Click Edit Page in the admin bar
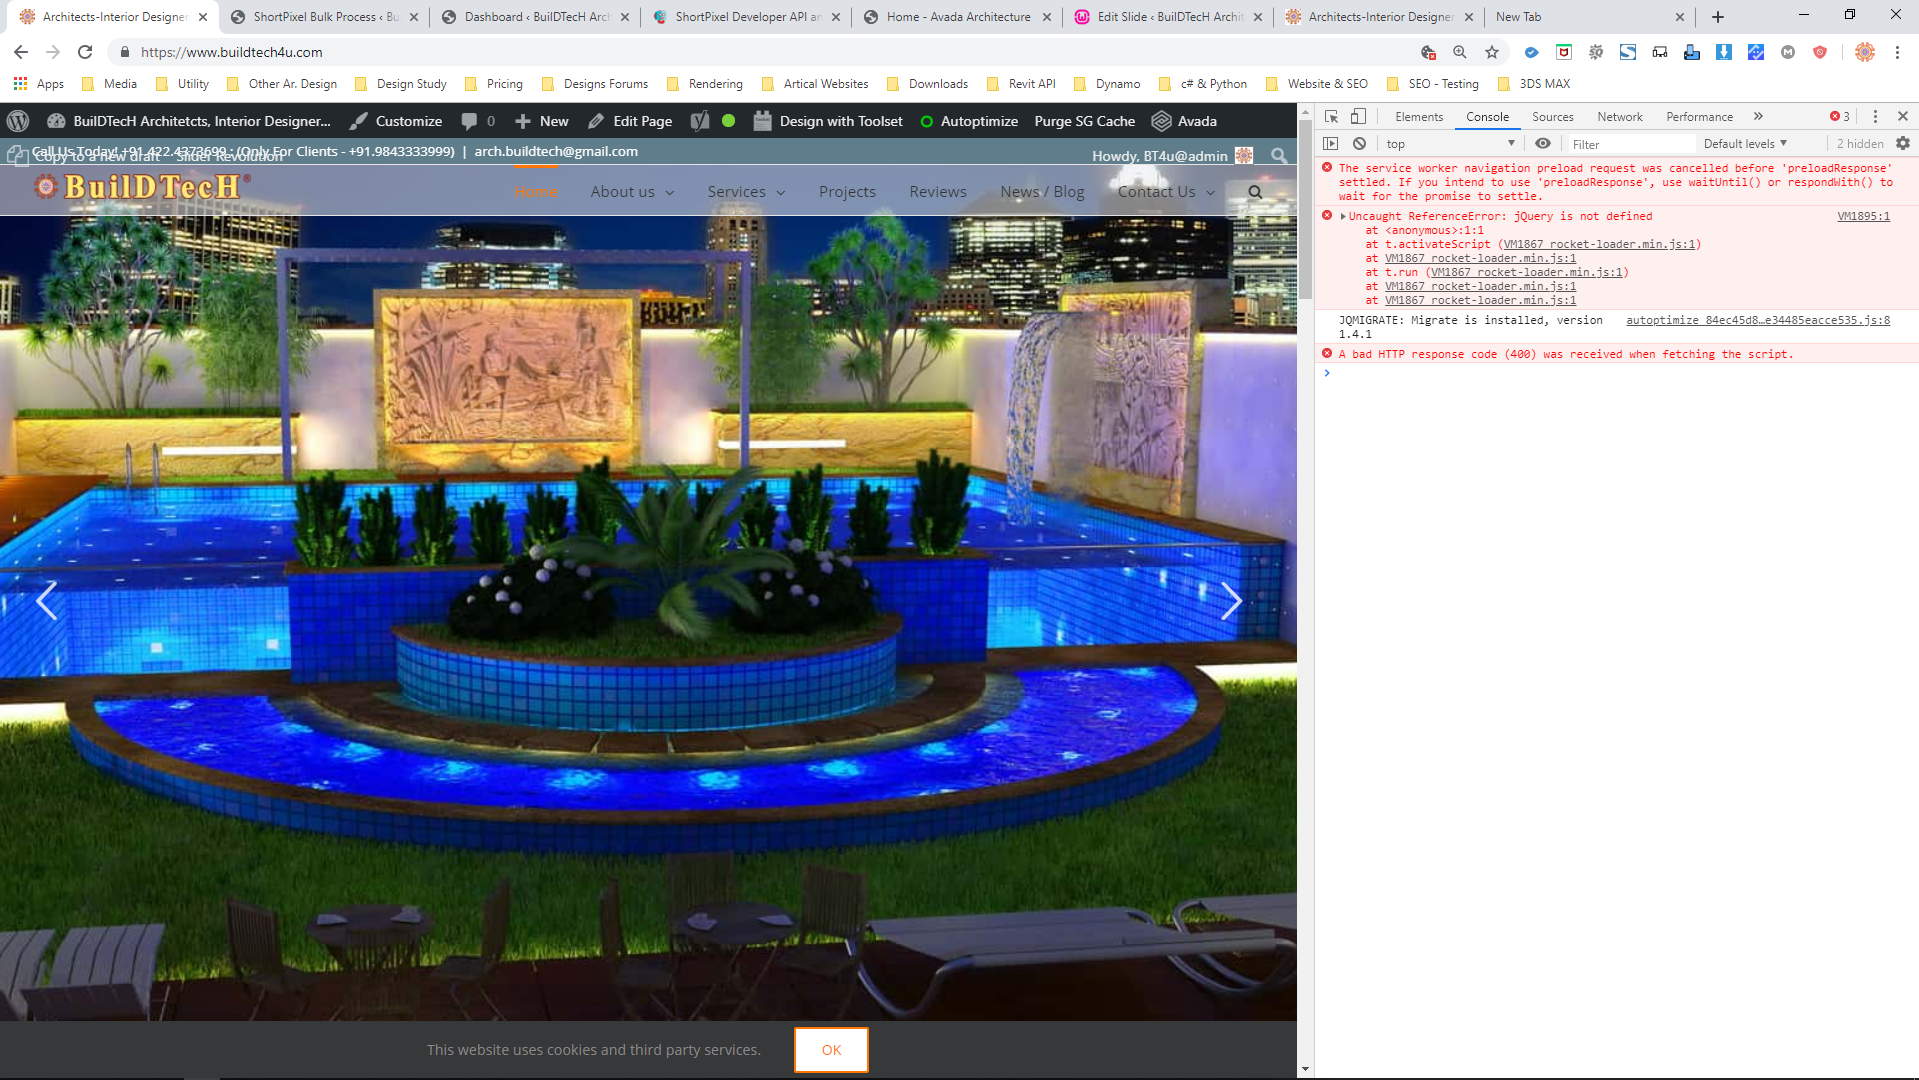 click(630, 121)
